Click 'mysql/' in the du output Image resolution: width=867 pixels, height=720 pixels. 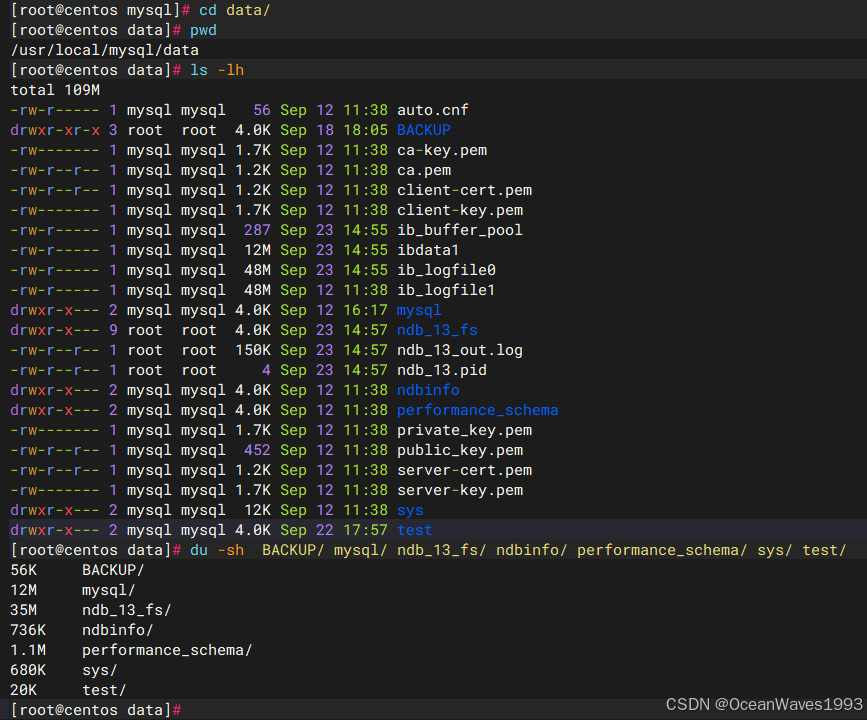coord(108,590)
